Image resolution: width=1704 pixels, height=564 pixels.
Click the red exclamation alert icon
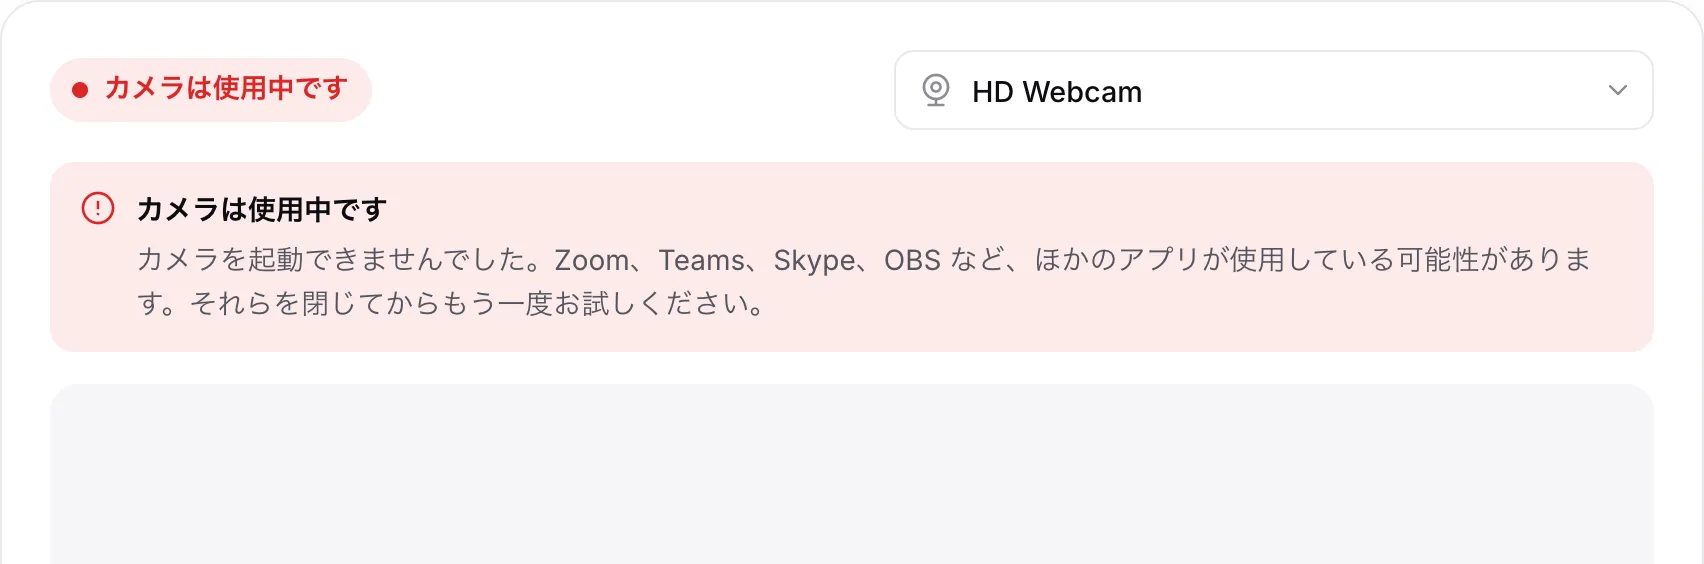point(98,208)
